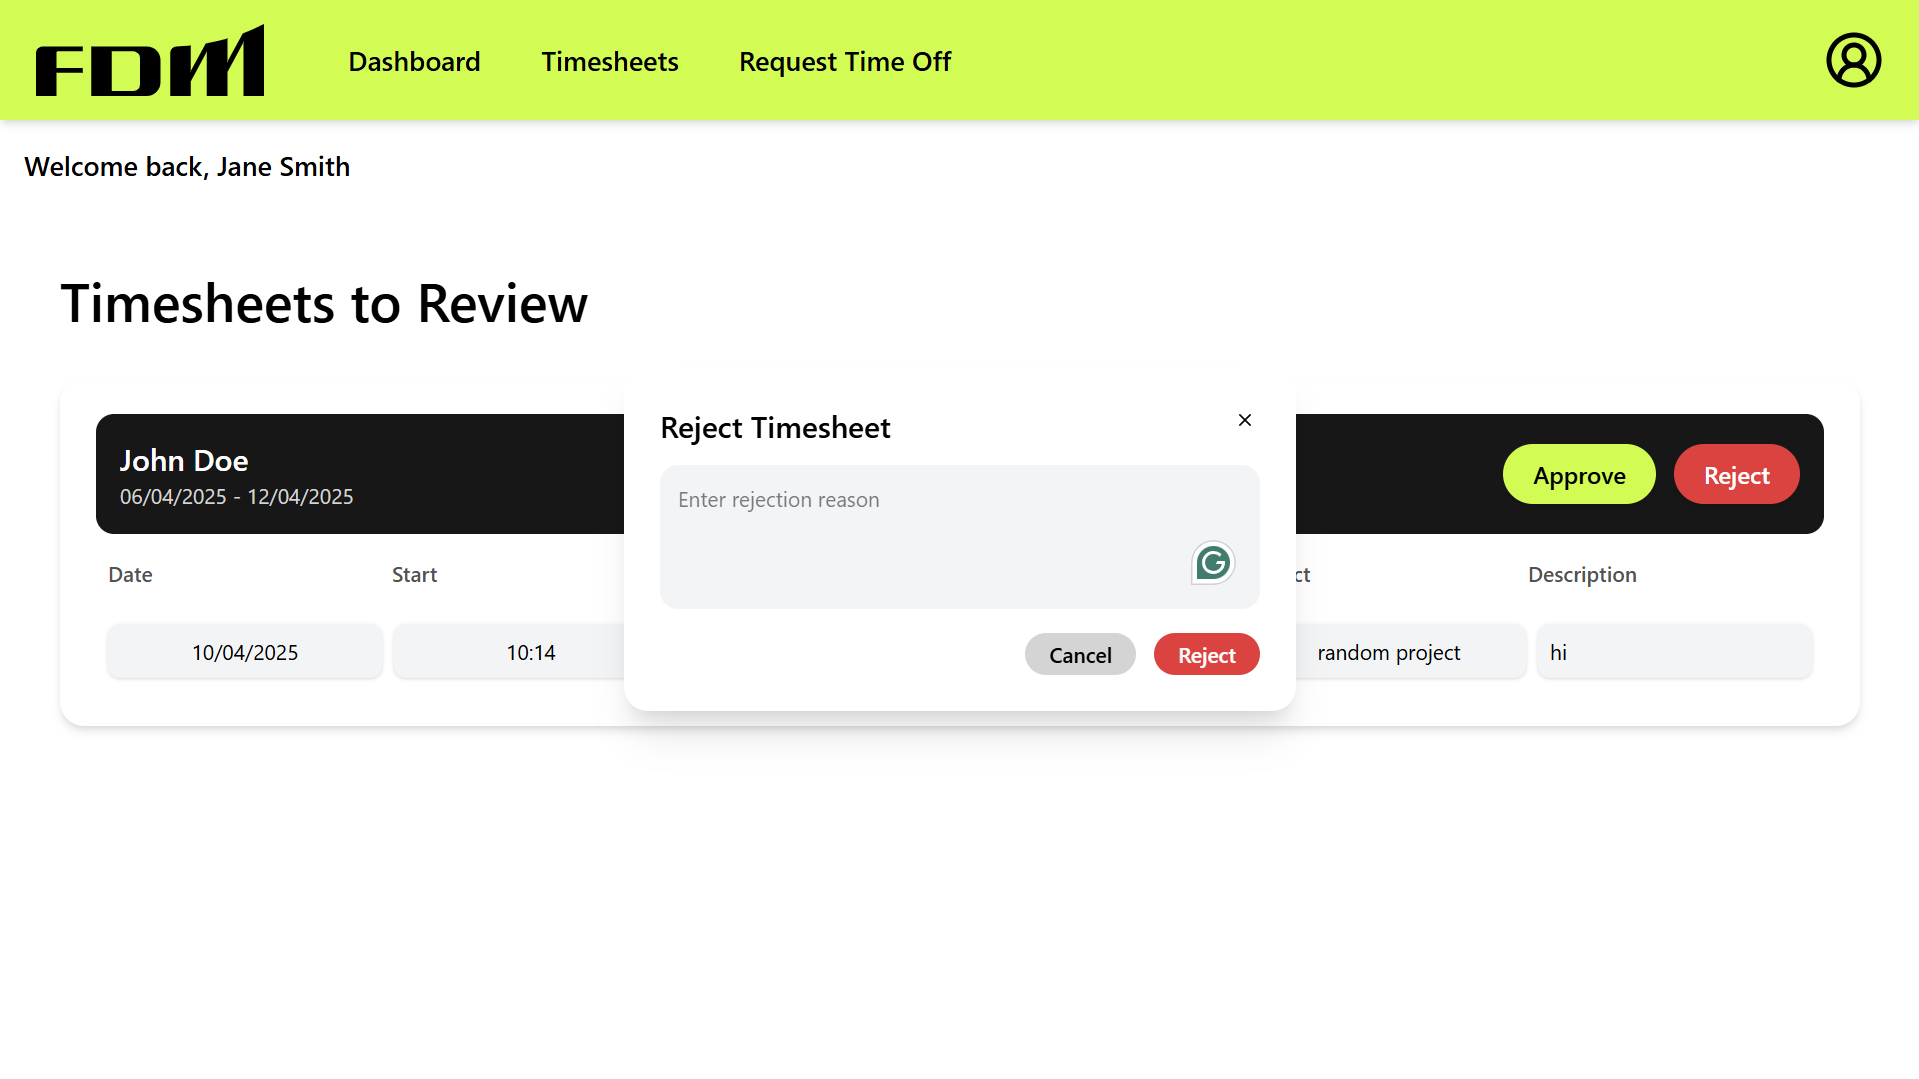
Task: Go to Timesheets in the navigation bar
Action: tap(610, 62)
